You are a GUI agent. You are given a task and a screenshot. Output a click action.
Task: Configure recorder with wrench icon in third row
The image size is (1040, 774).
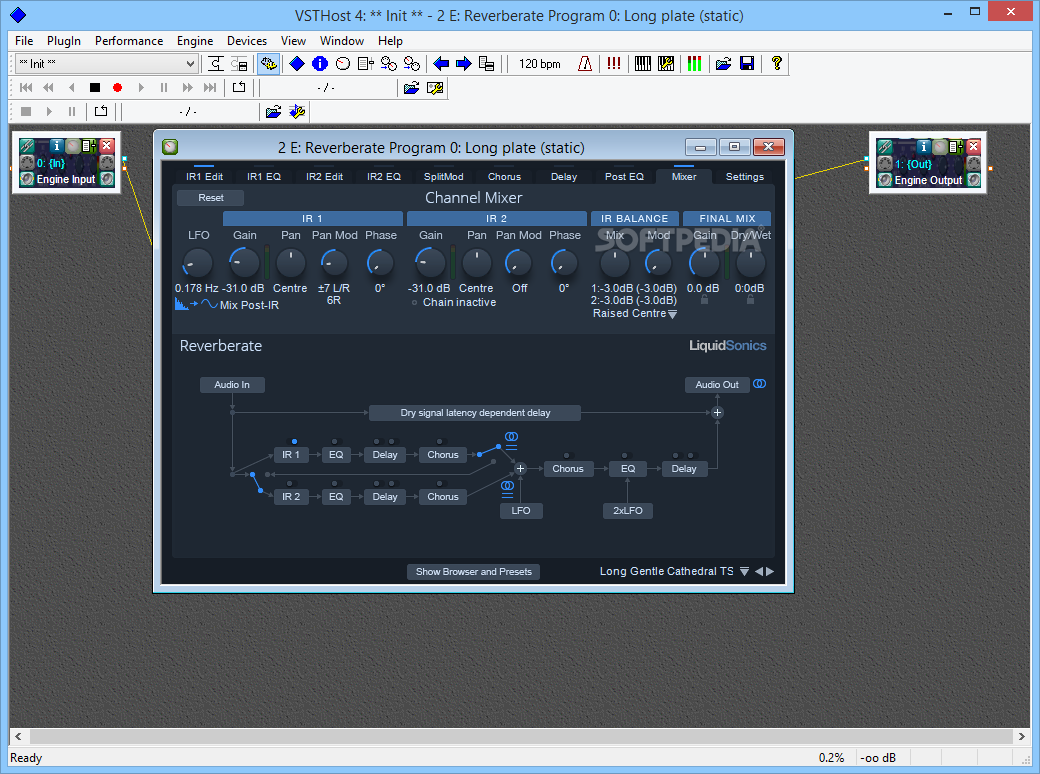coord(297,111)
